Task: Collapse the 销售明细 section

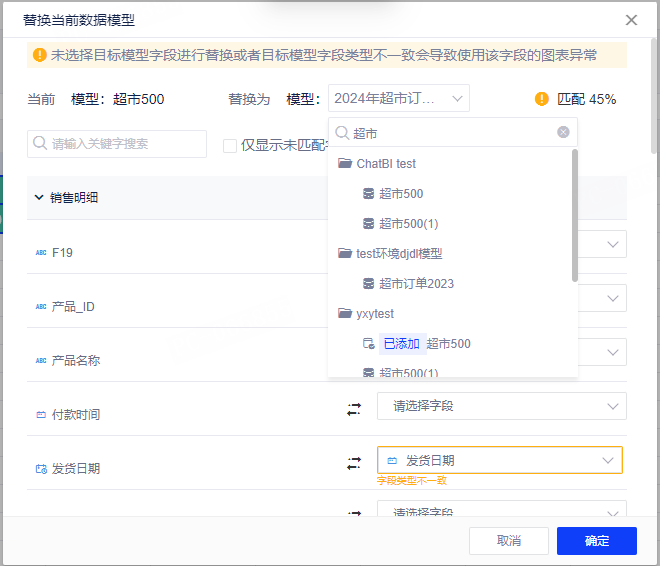Action: (39, 197)
